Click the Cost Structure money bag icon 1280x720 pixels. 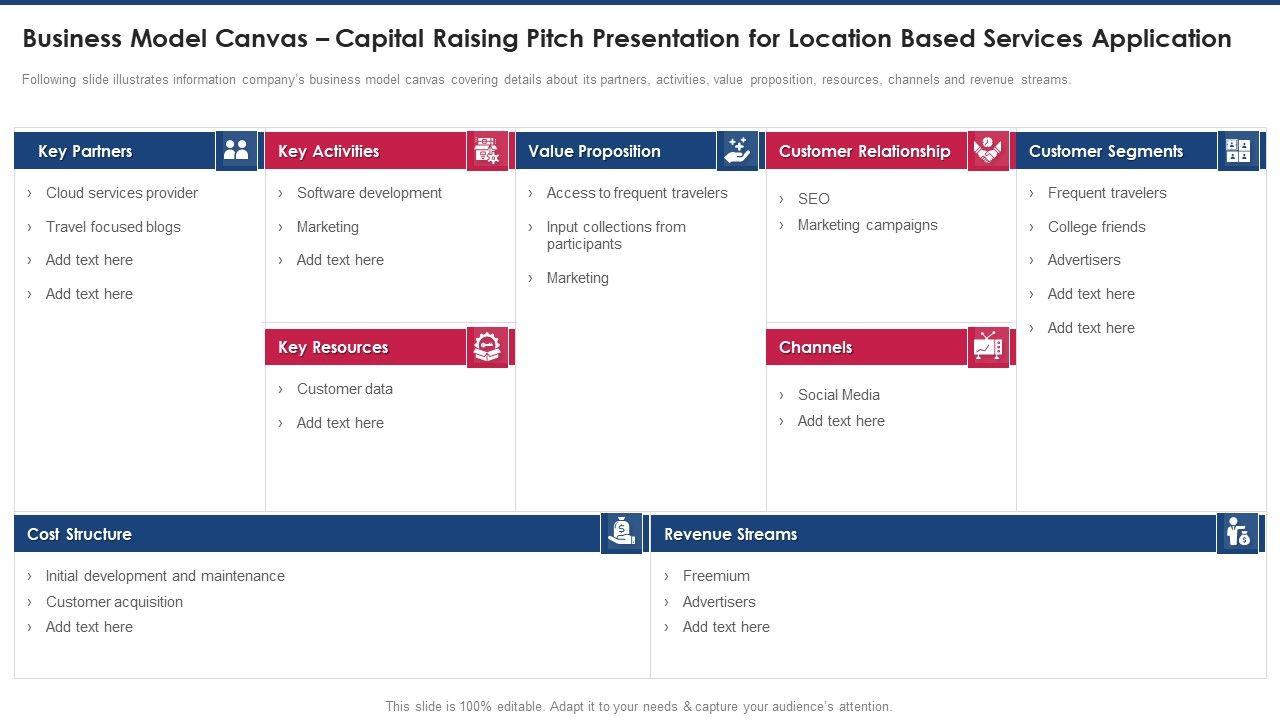point(621,533)
